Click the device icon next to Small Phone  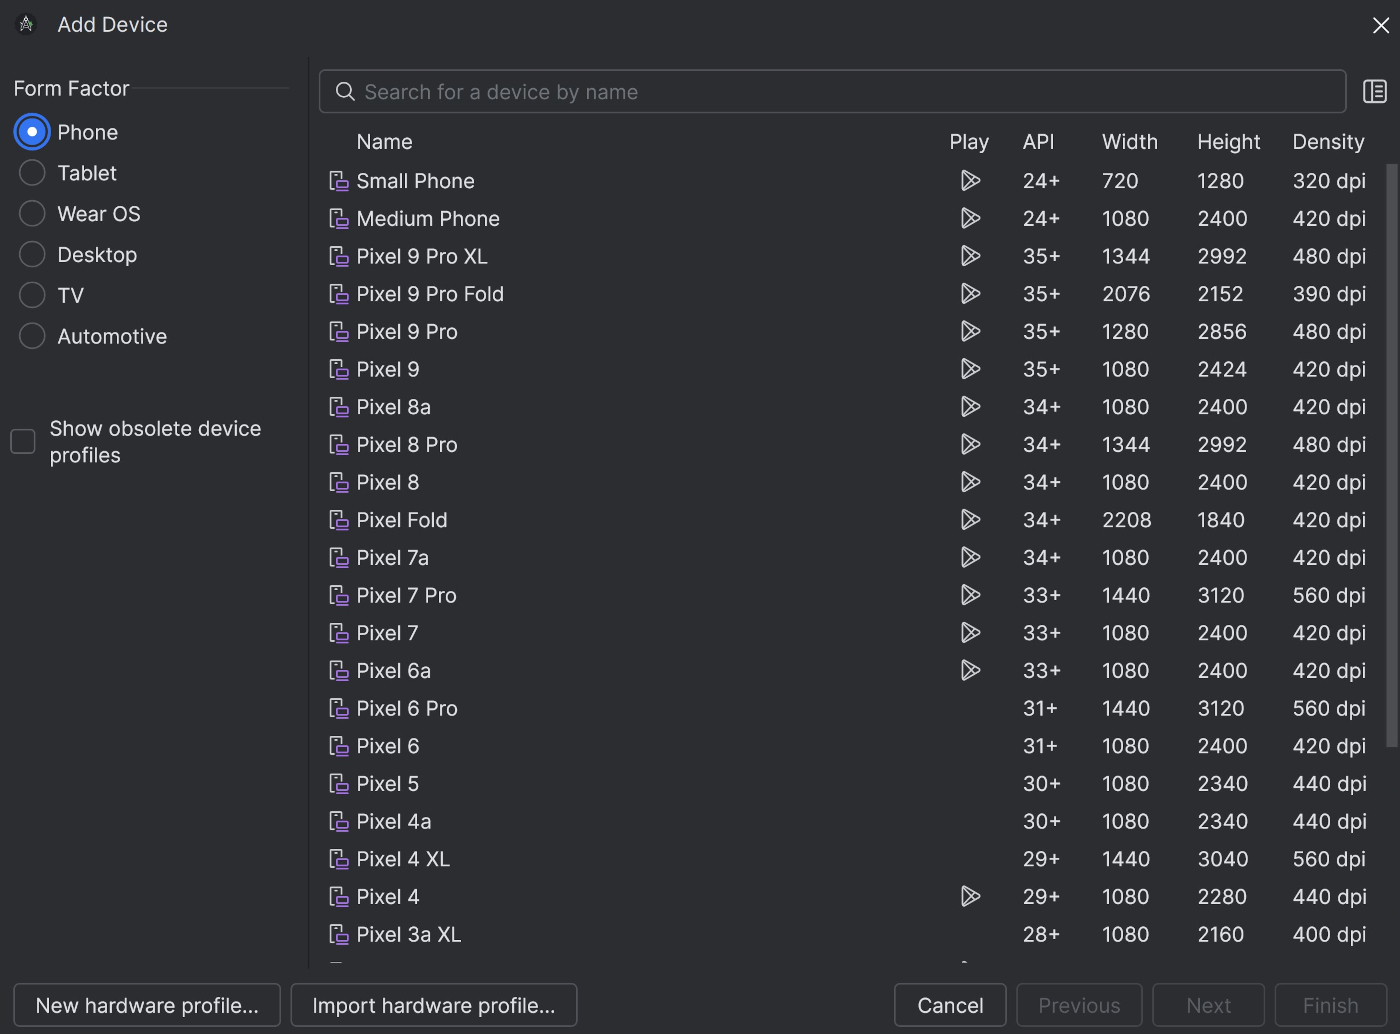point(339,181)
